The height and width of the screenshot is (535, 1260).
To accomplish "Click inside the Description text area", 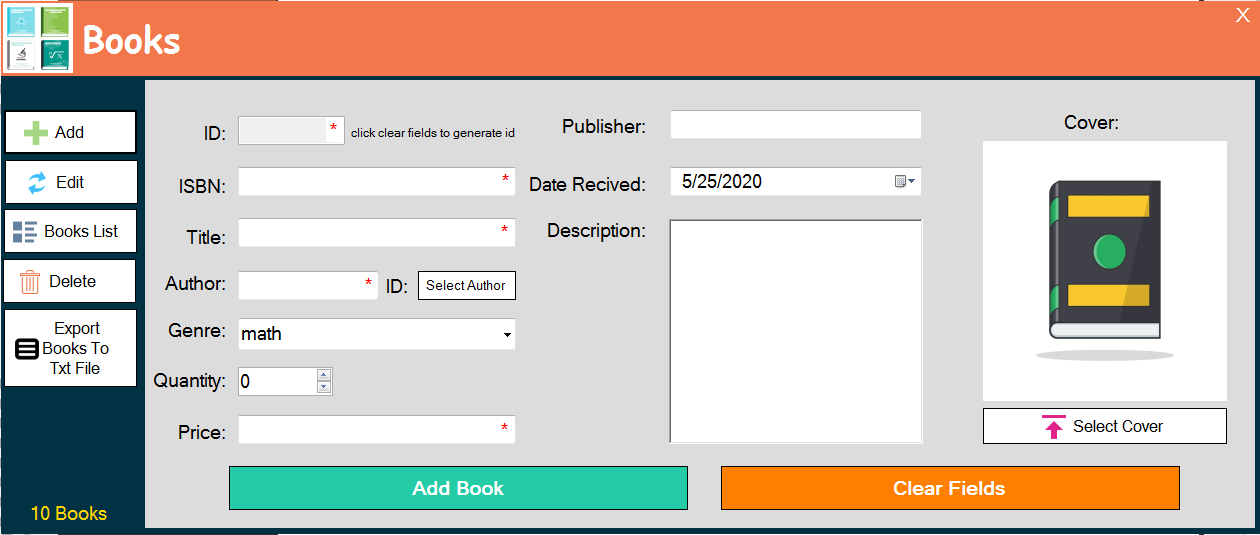I will point(796,331).
